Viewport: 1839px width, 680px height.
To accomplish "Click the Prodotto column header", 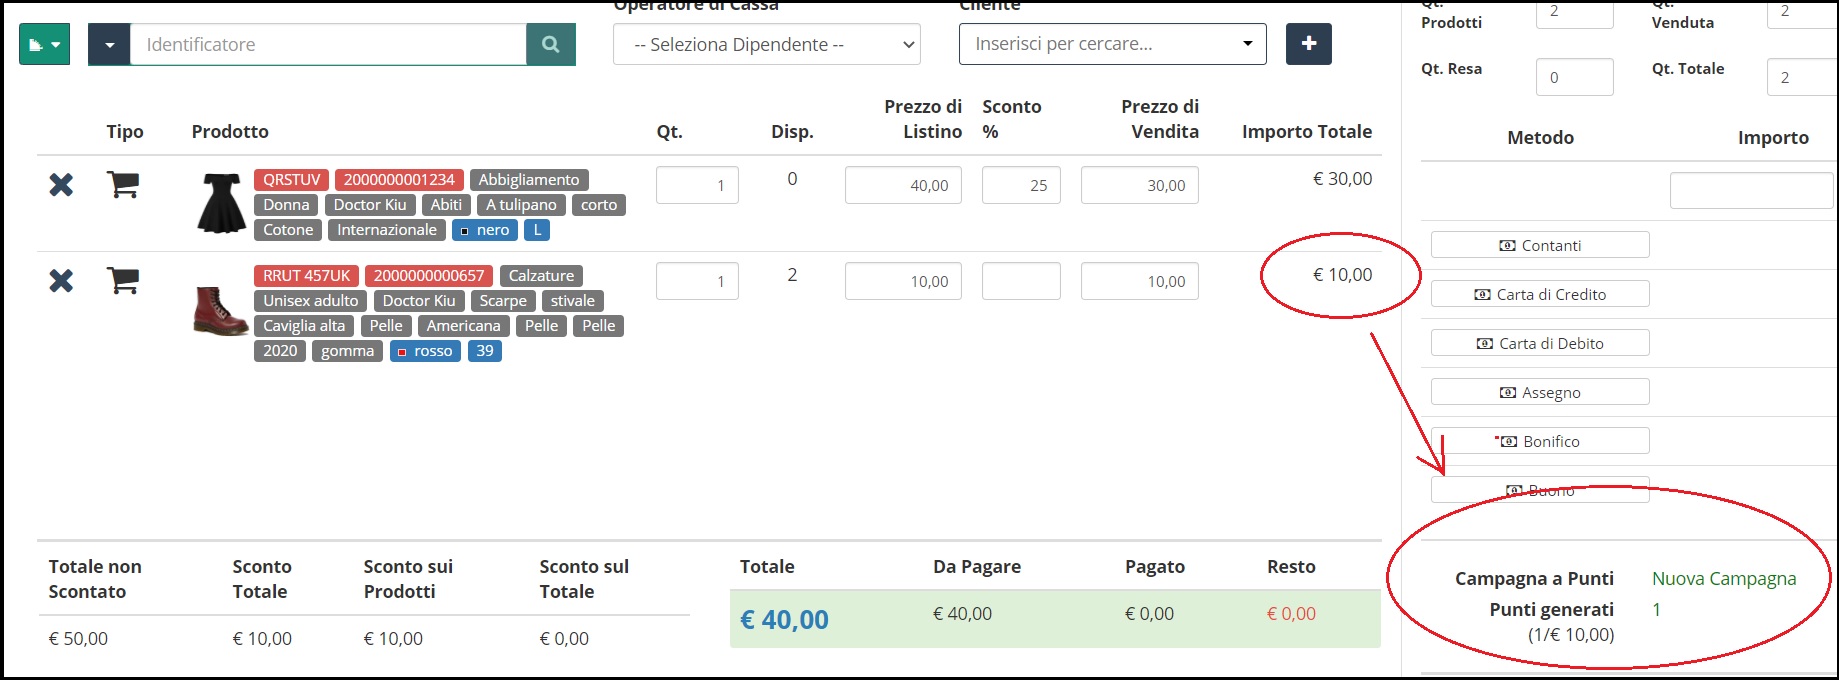I will pos(230,131).
